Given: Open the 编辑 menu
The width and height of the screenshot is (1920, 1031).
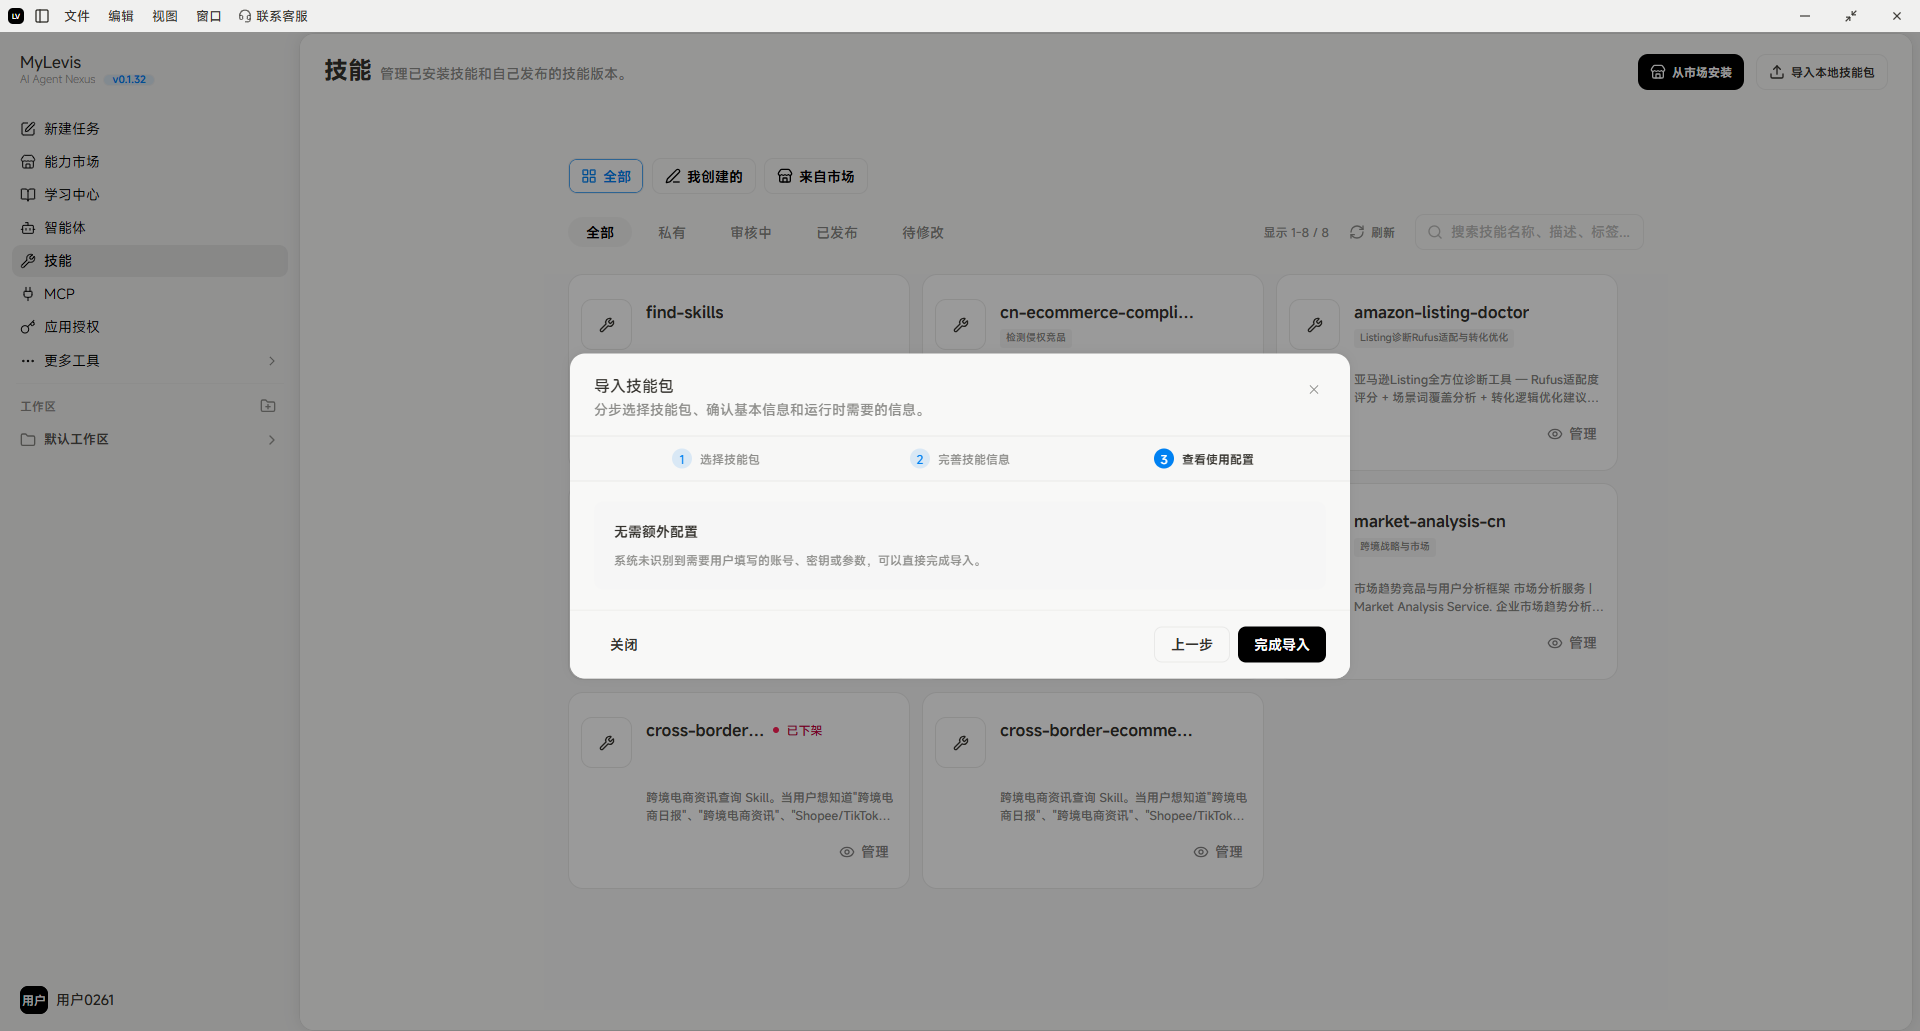Looking at the screenshot, I should pyautogui.click(x=121, y=16).
